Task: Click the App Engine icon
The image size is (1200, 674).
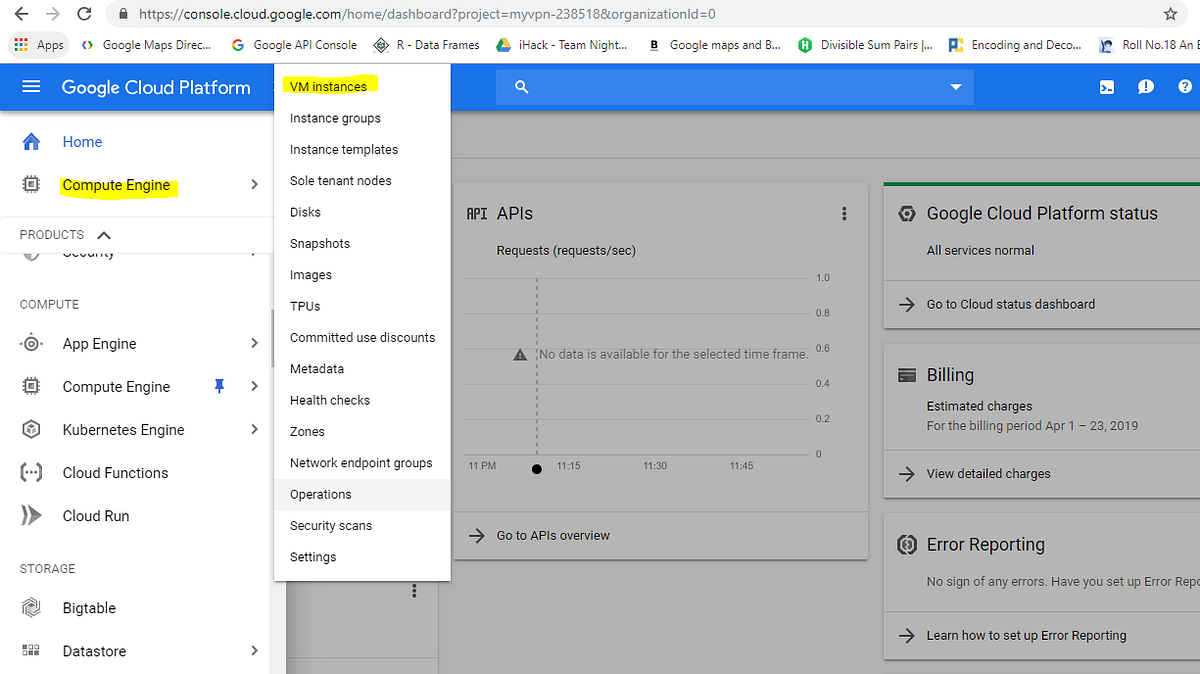Action: pos(31,343)
